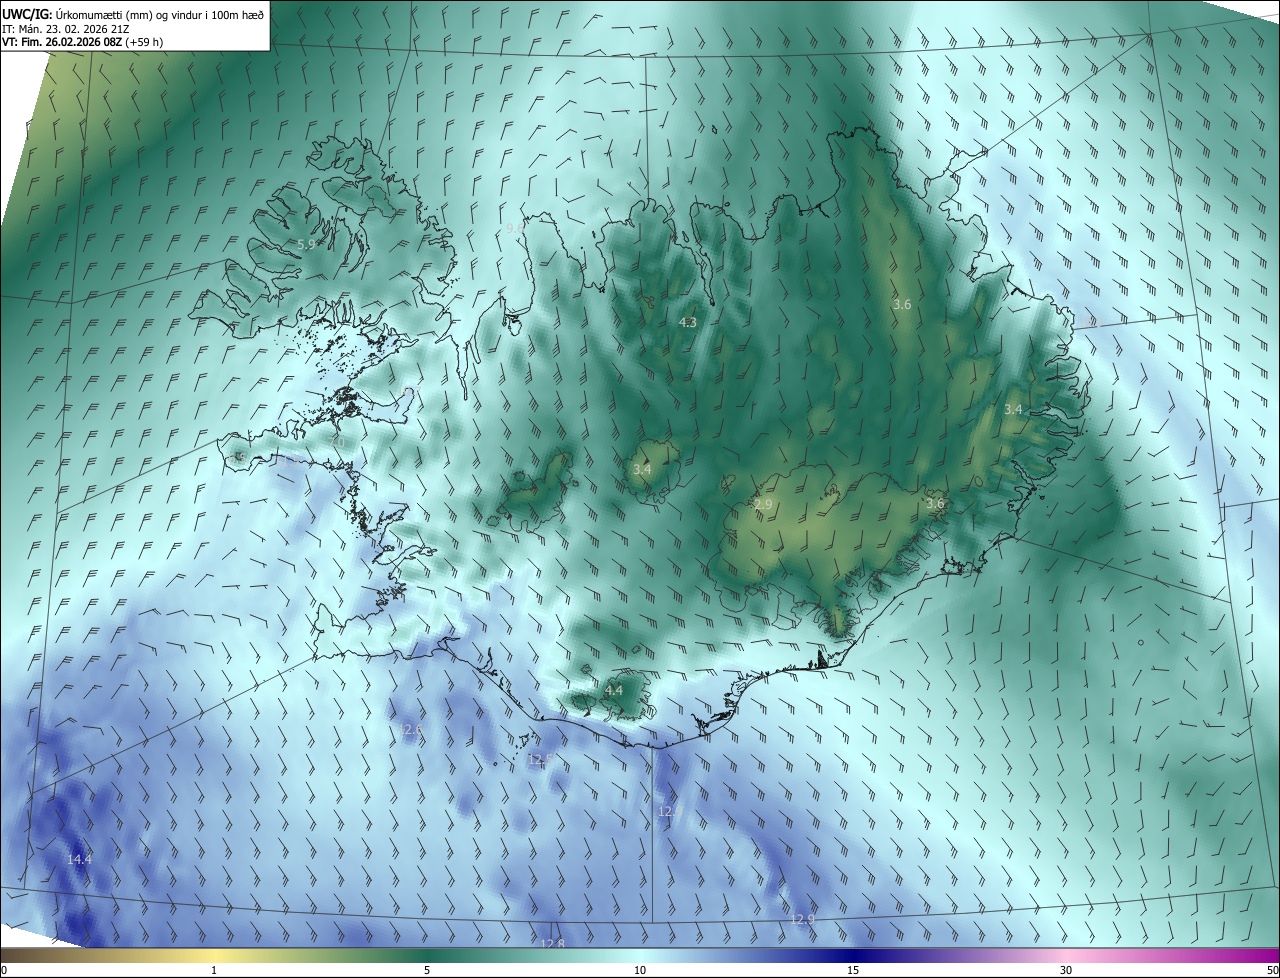
Task: Click the colorbar tick label 1
Action: [214, 970]
